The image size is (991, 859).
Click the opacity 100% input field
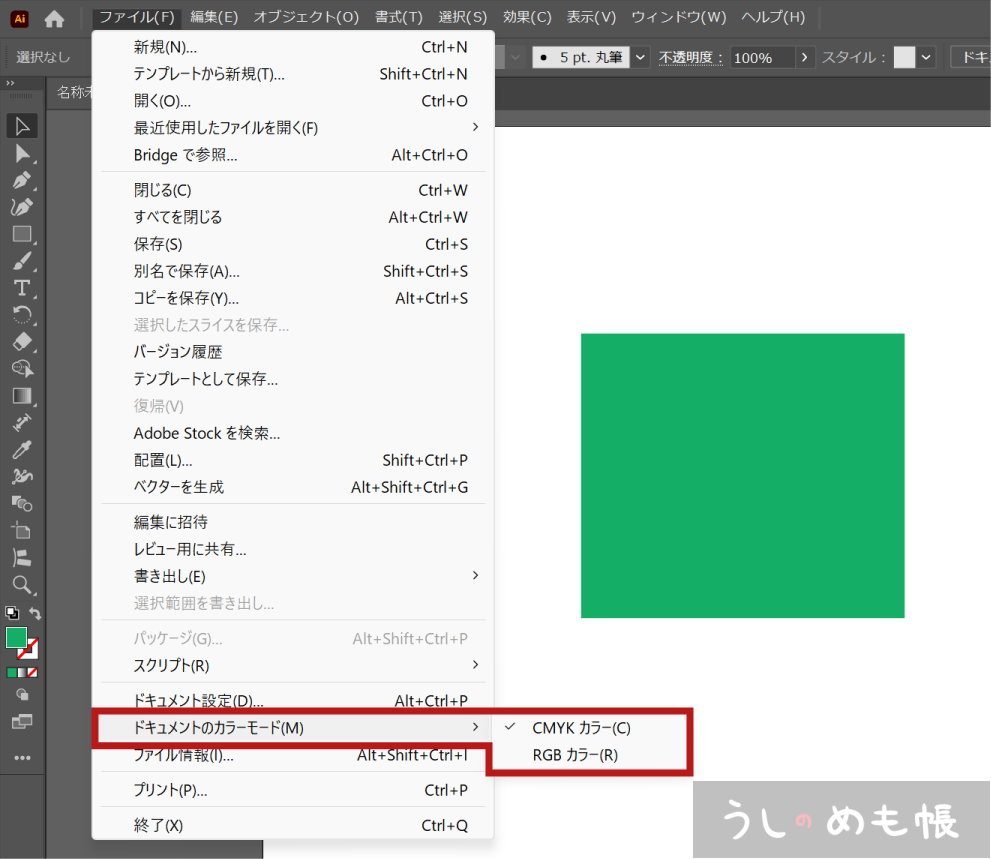pyautogui.click(x=760, y=58)
